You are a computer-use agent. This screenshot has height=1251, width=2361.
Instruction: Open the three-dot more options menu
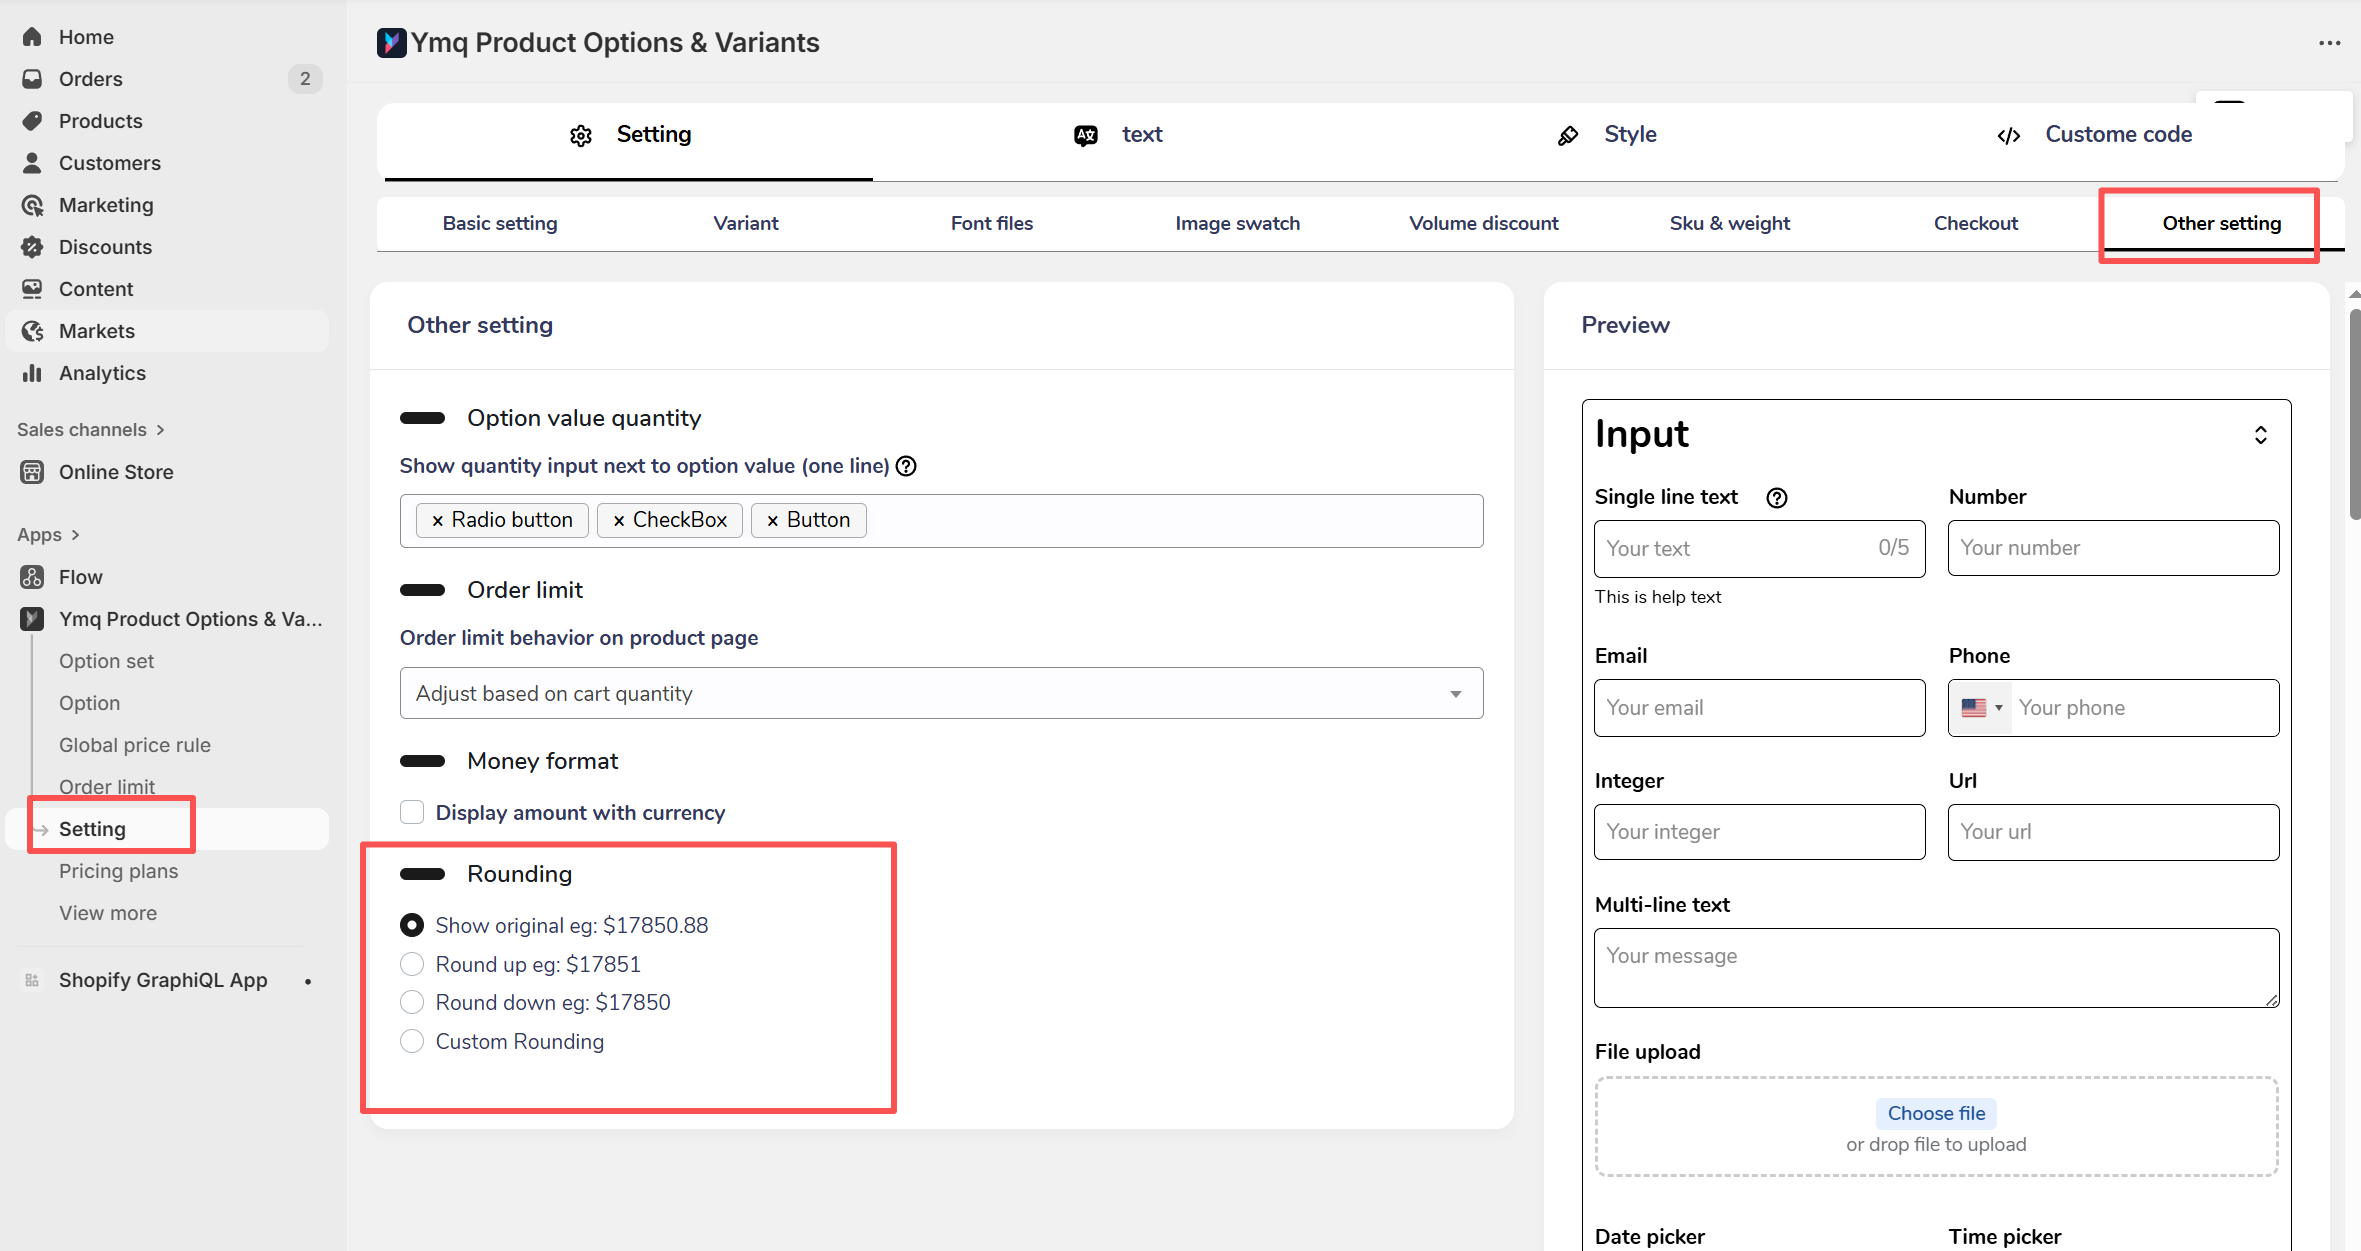2329,43
